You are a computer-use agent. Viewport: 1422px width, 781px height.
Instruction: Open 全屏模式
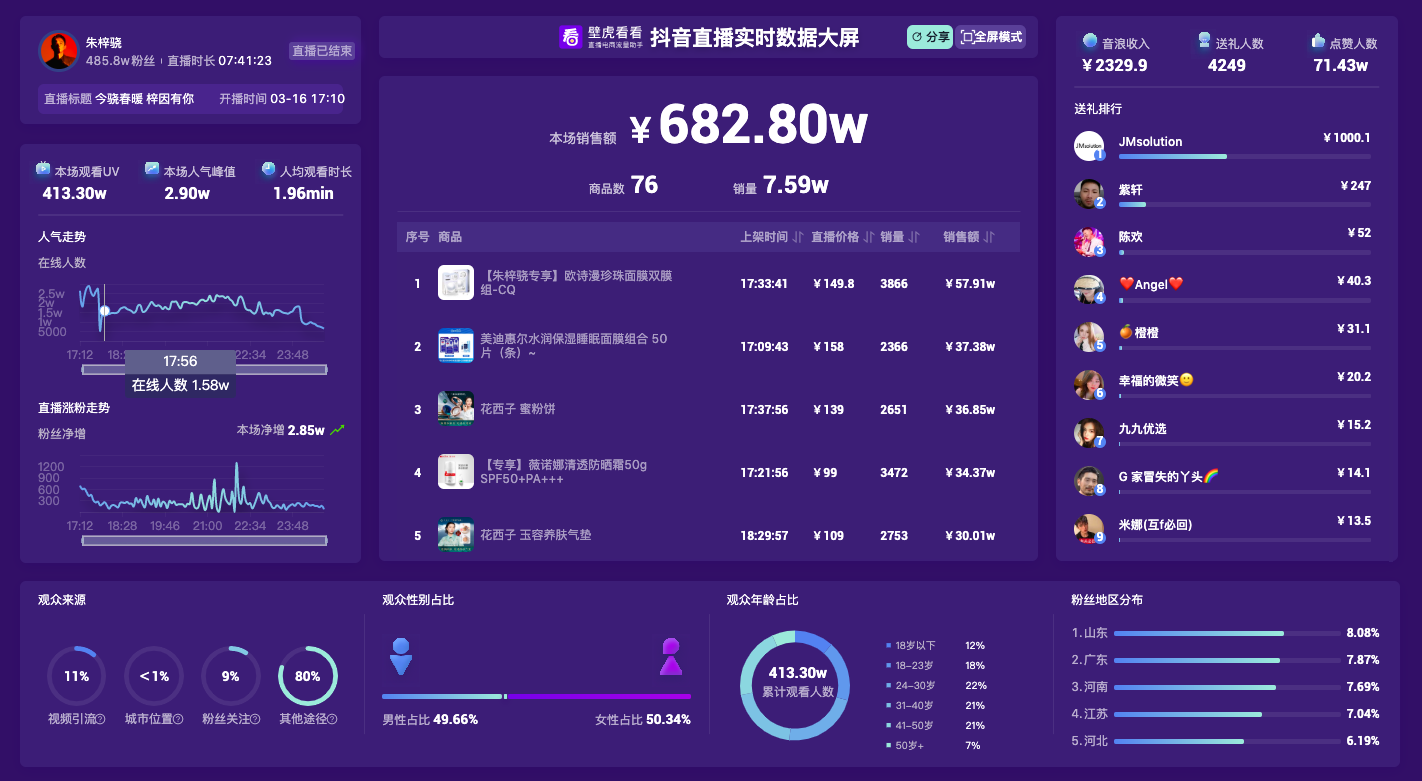coord(990,37)
